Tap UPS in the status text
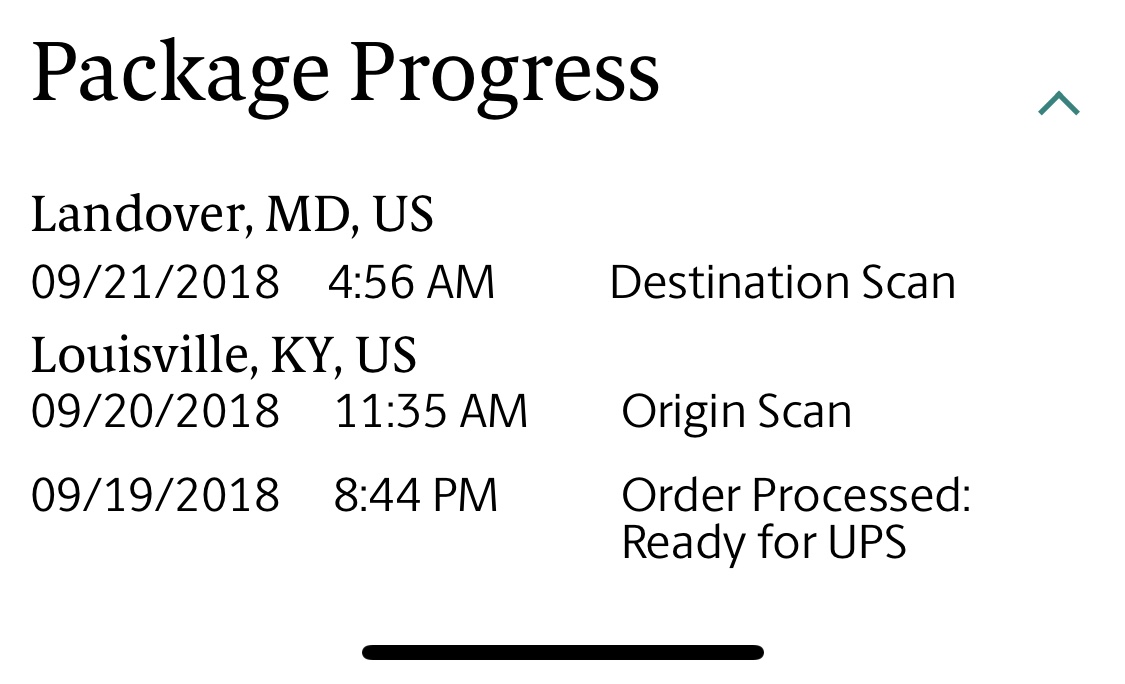Screen dimensions: 1125x684 point(866,543)
